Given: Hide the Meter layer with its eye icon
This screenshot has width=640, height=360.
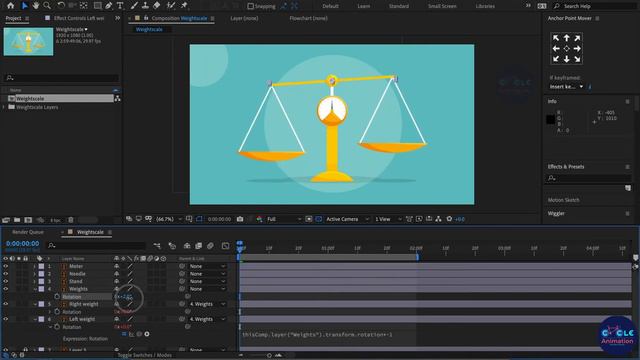Looking at the screenshot, I should point(6,266).
